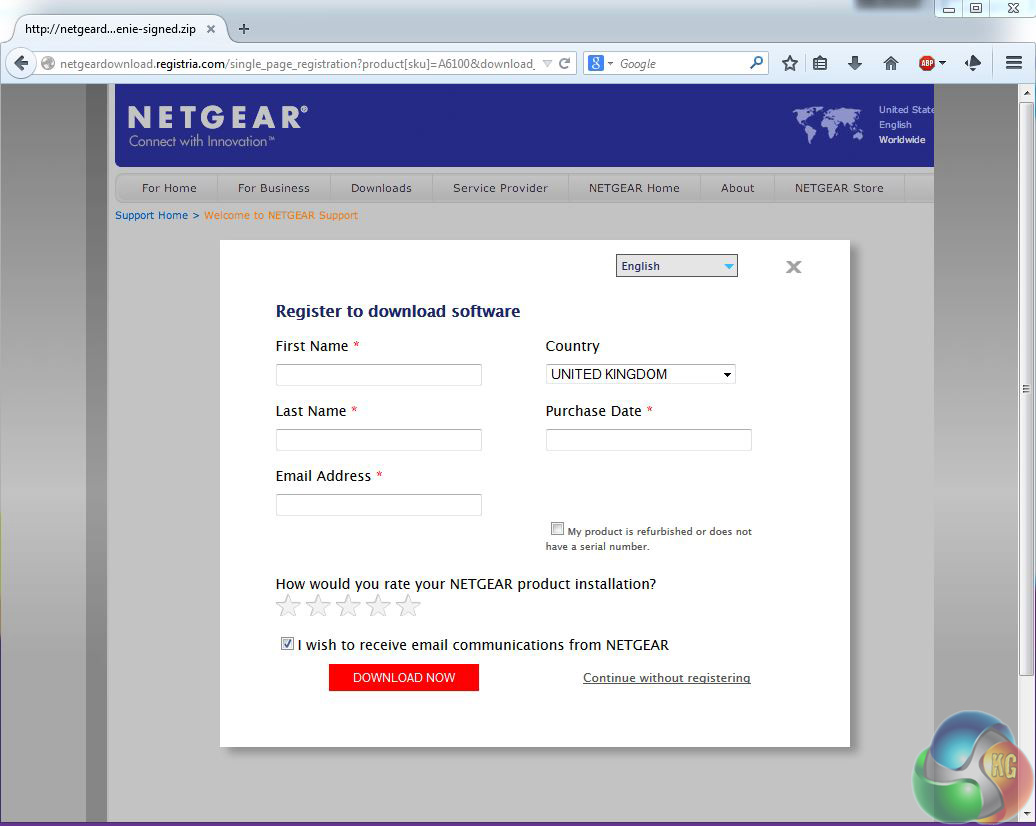Open the Downloads menu item
Image resolution: width=1036 pixels, height=826 pixels.
coord(381,188)
